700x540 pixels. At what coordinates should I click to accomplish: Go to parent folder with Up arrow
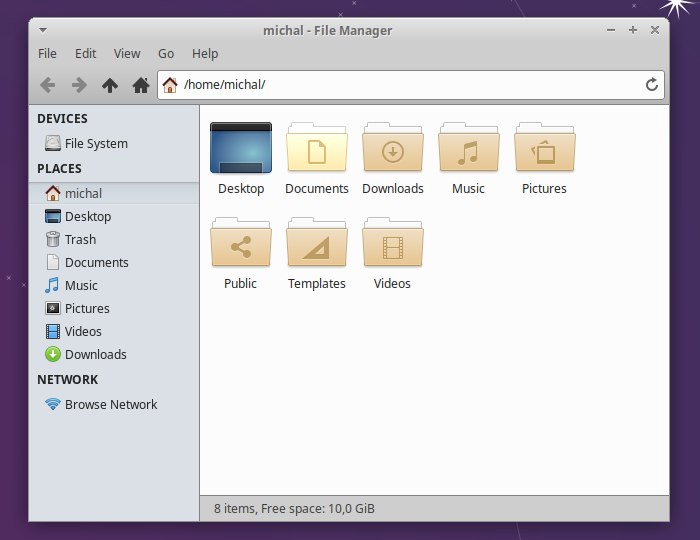(x=110, y=85)
